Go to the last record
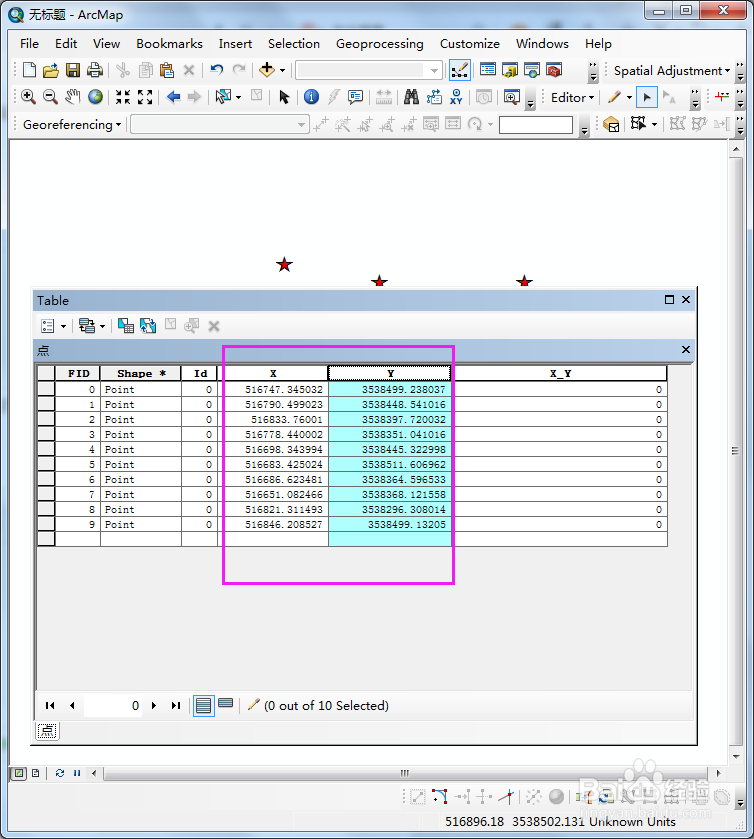Image resolution: width=754 pixels, height=839 pixels. click(176, 706)
